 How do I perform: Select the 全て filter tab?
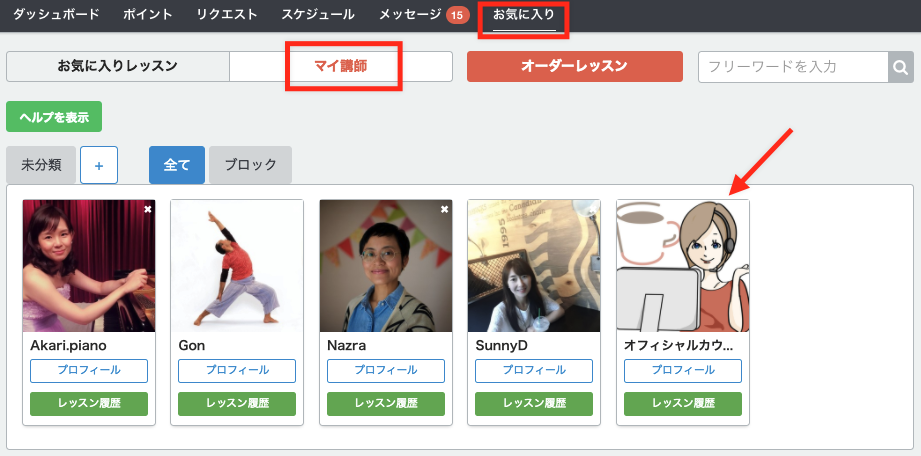coord(177,165)
